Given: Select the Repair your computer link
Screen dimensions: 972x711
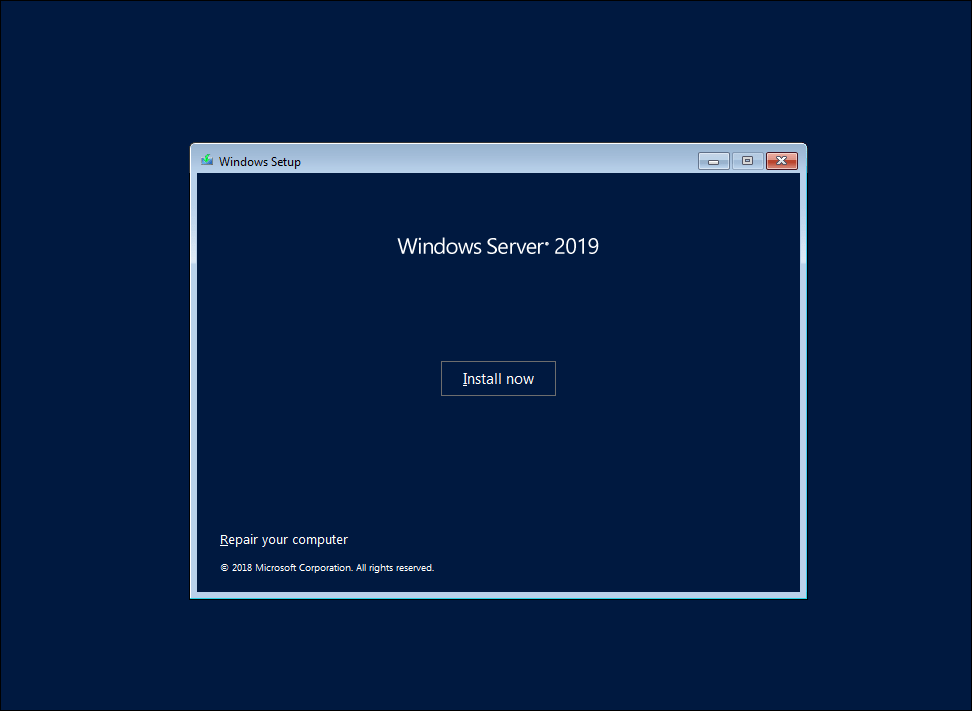Looking at the screenshot, I should [283, 539].
